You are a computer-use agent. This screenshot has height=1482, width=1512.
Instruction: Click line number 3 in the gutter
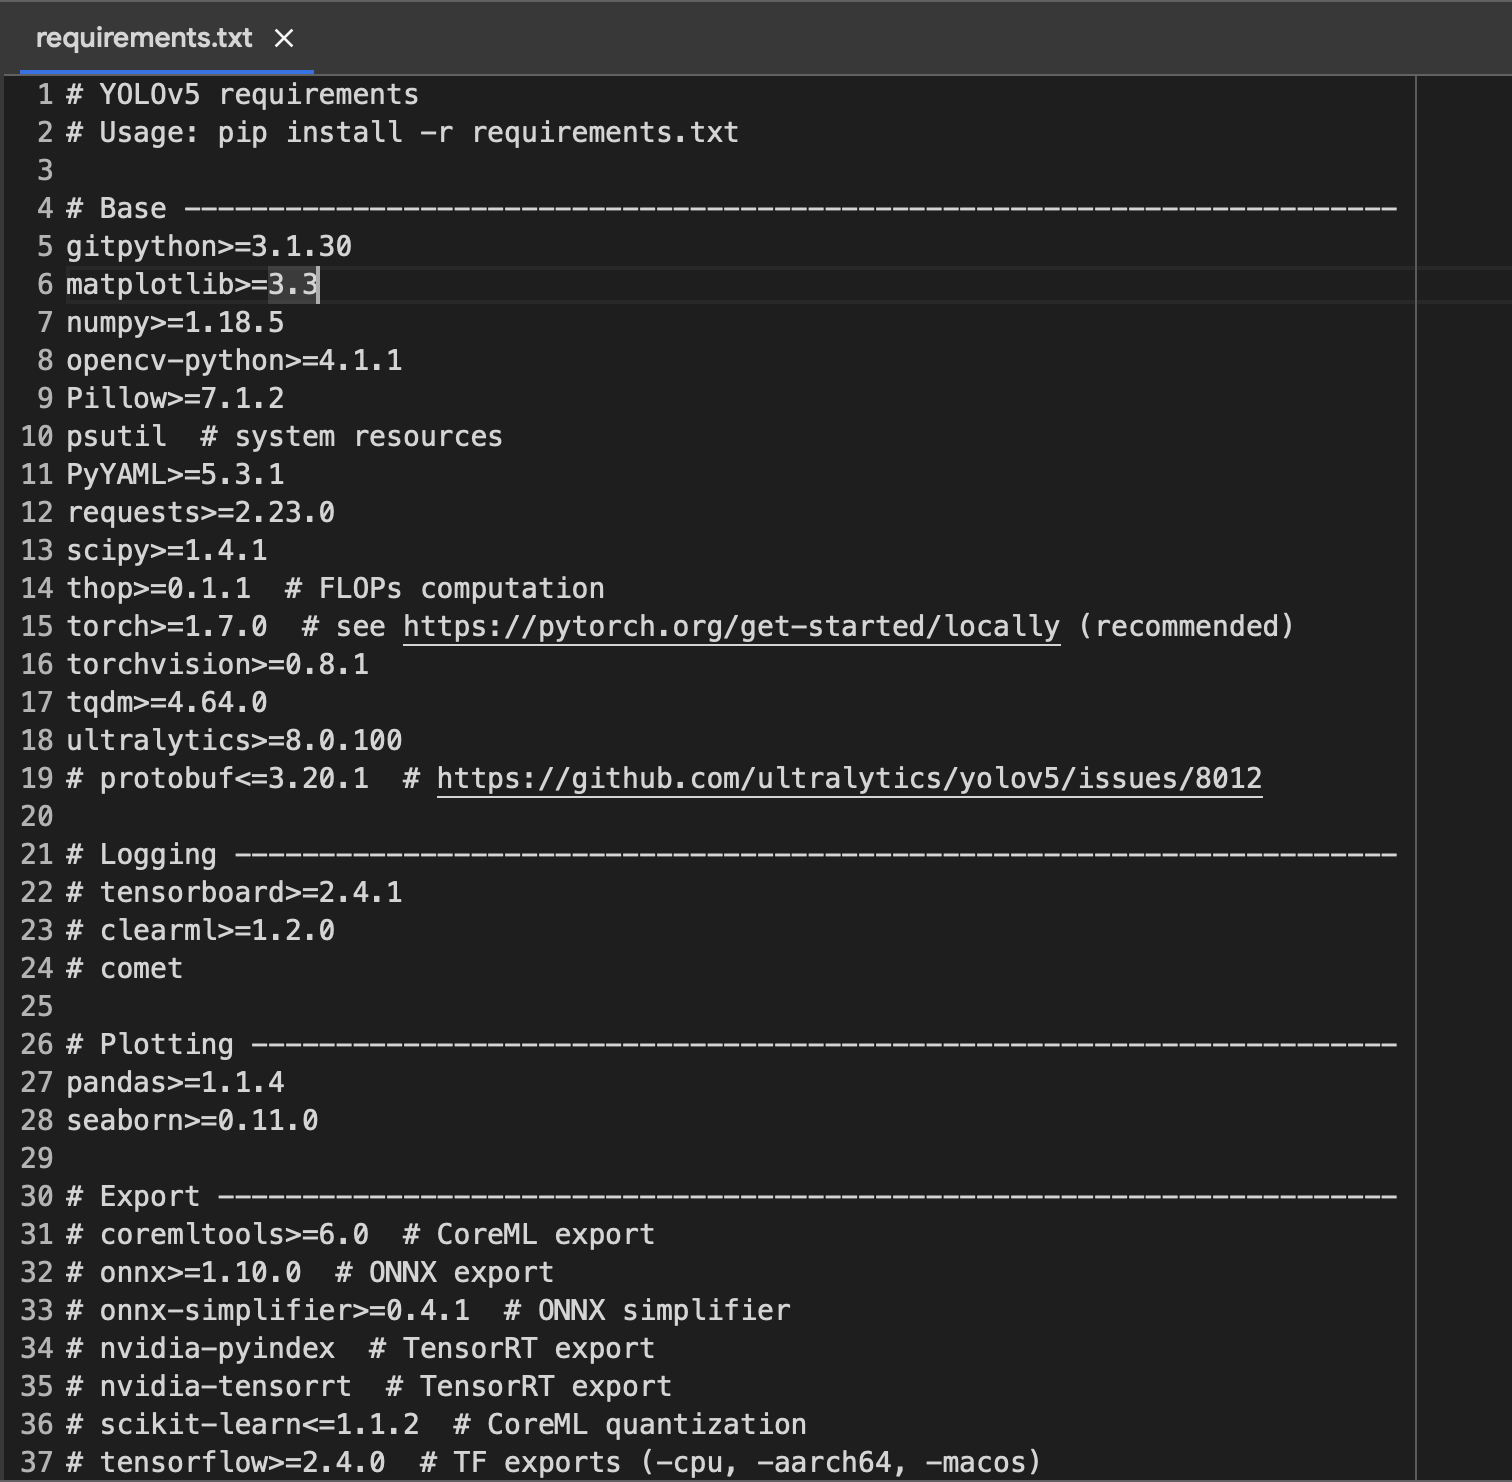(x=45, y=170)
